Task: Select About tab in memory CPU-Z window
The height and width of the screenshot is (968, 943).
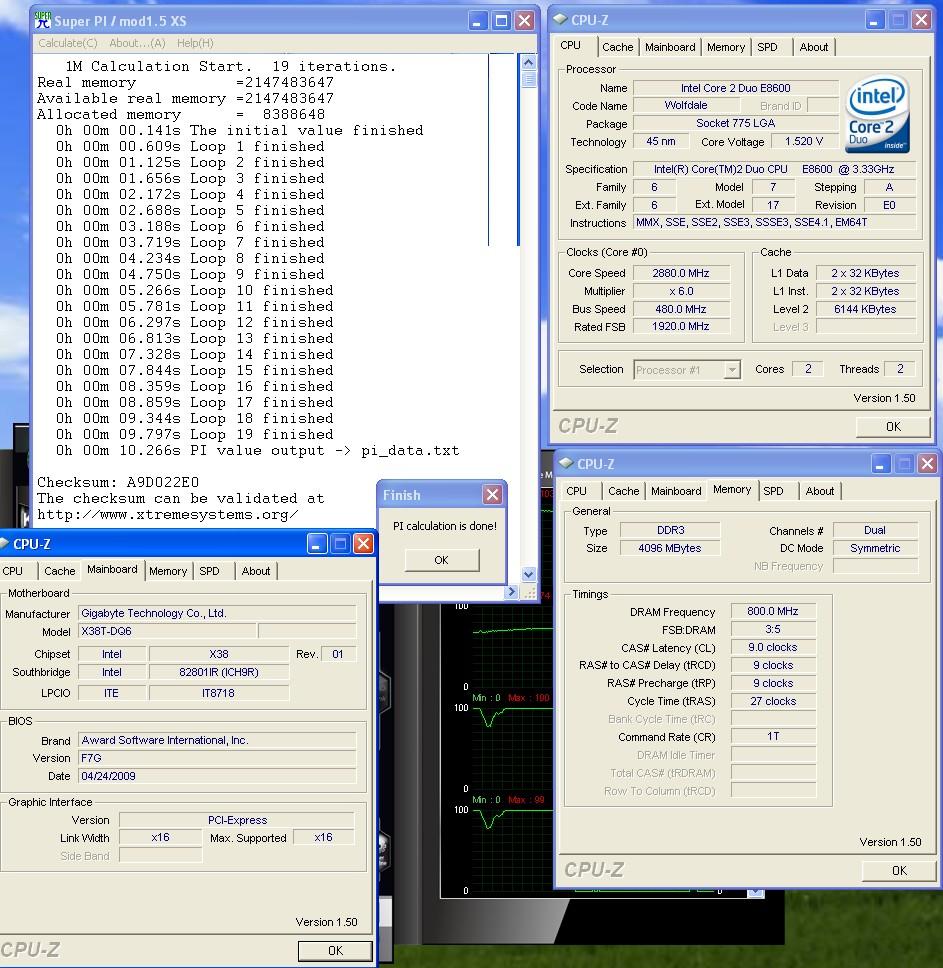Action: (820, 491)
